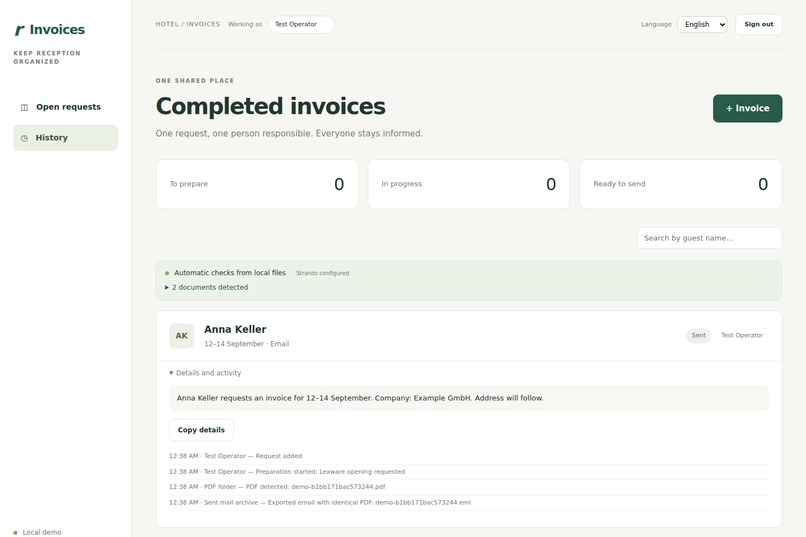Click the History clock icon

pyautogui.click(x=24, y=138)
